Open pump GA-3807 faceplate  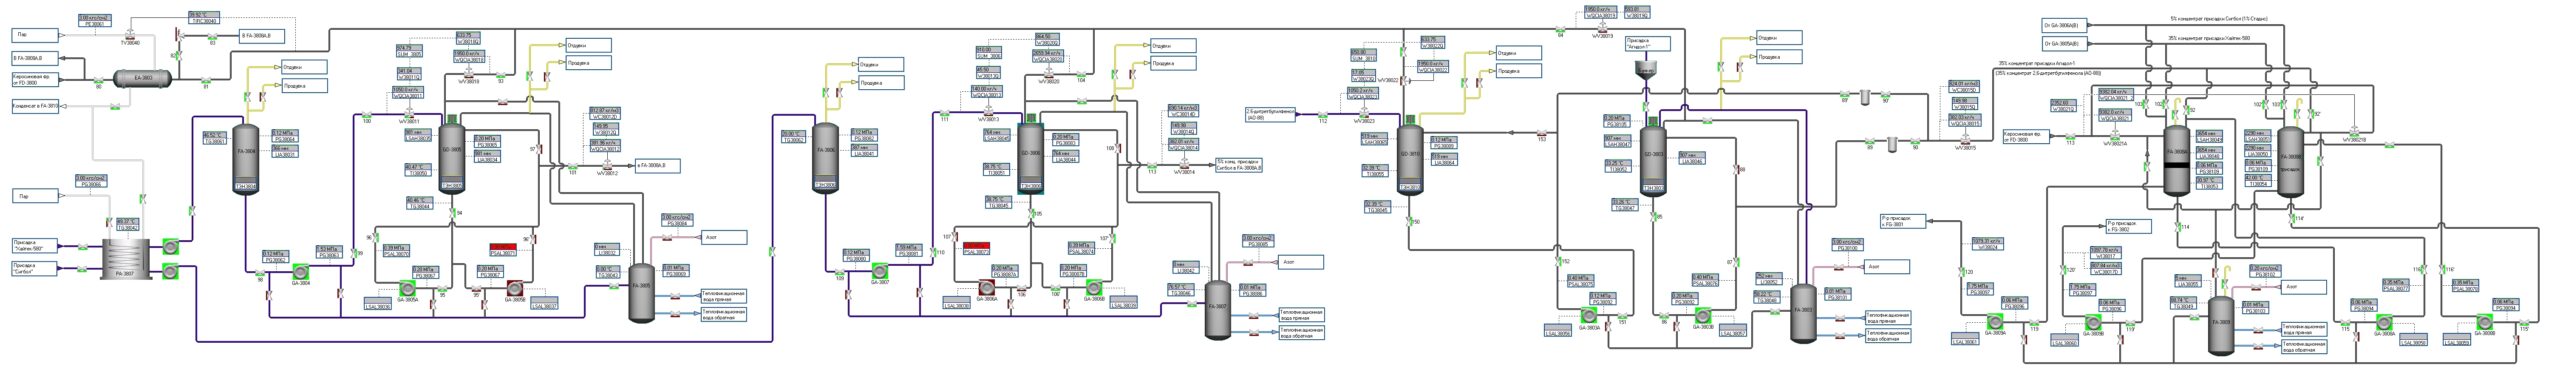coord(880,270)
